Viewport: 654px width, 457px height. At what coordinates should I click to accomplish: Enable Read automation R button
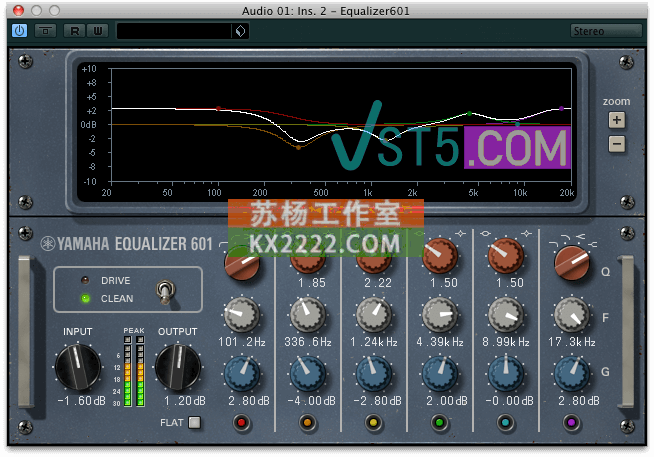(75, 31)
